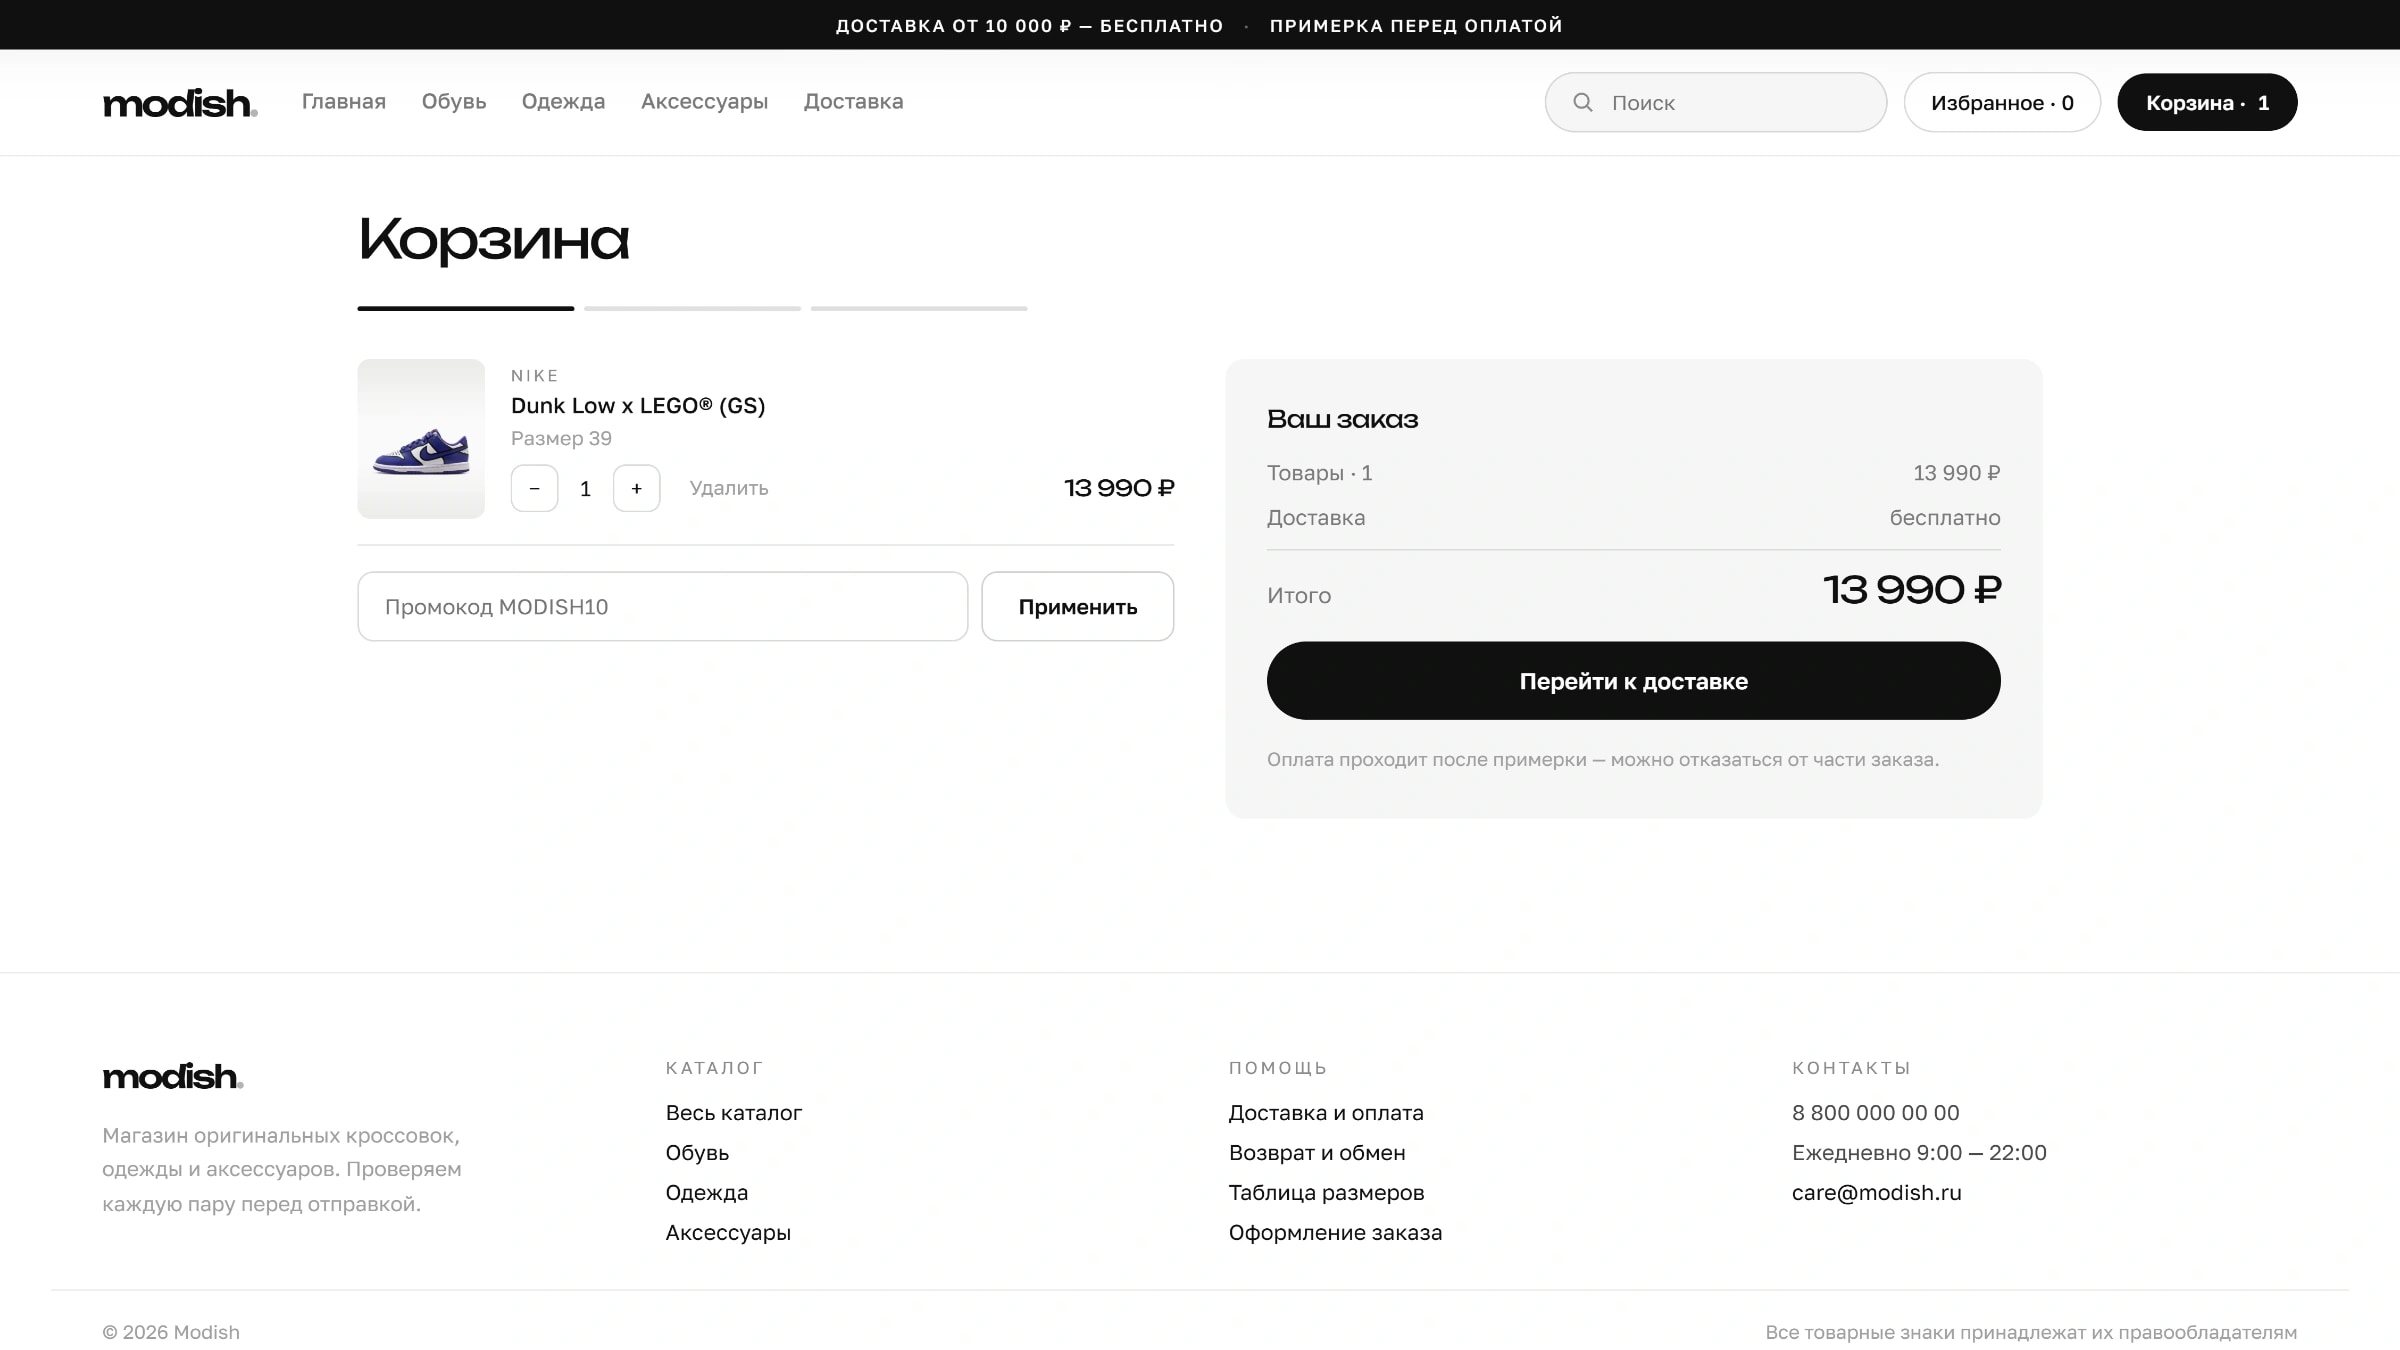Apply the promo code with Применить

pos(1078,607)
